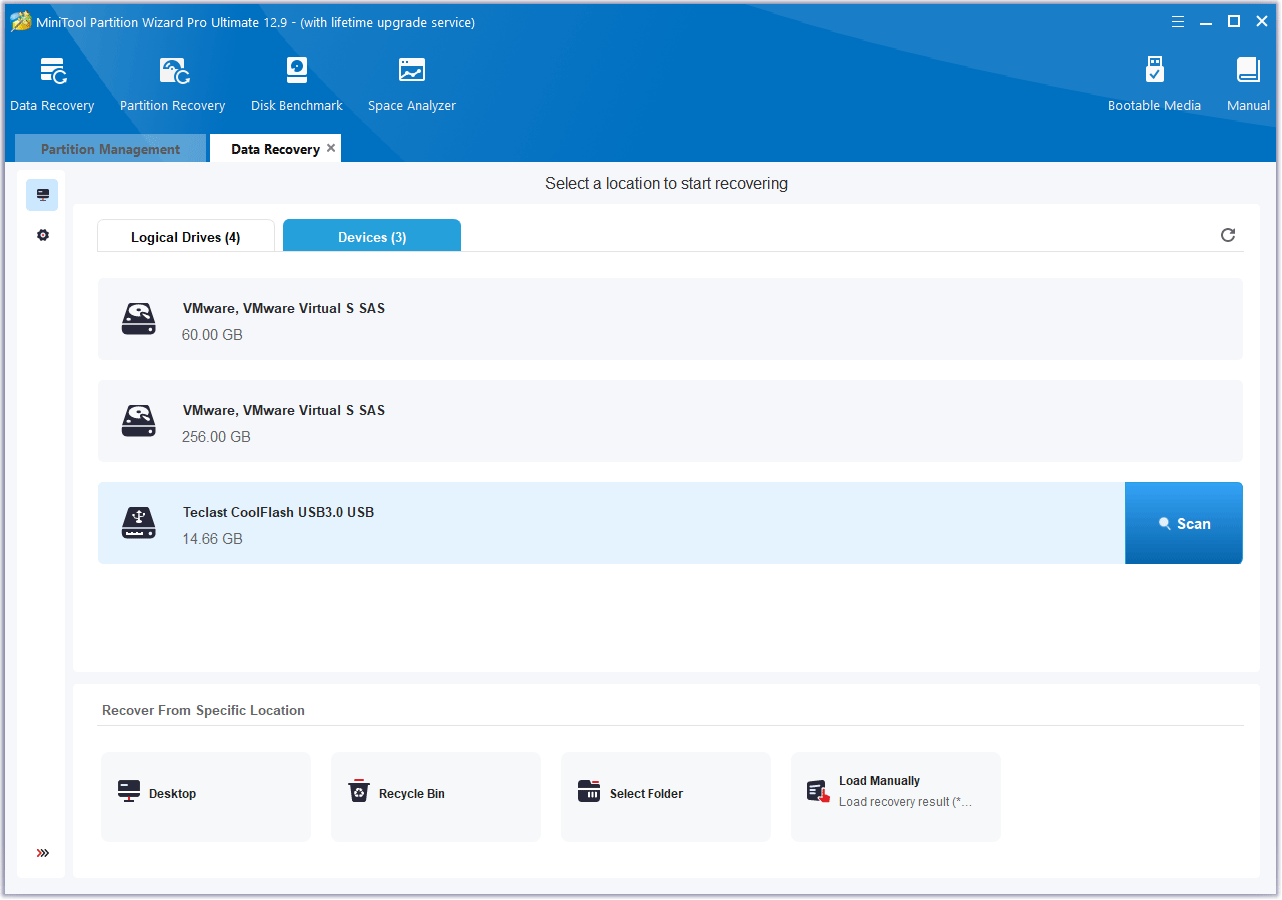1282x900 pixels.
Task: Expand the sidebar with double-arrow icon
Action: tap(43, 853)
